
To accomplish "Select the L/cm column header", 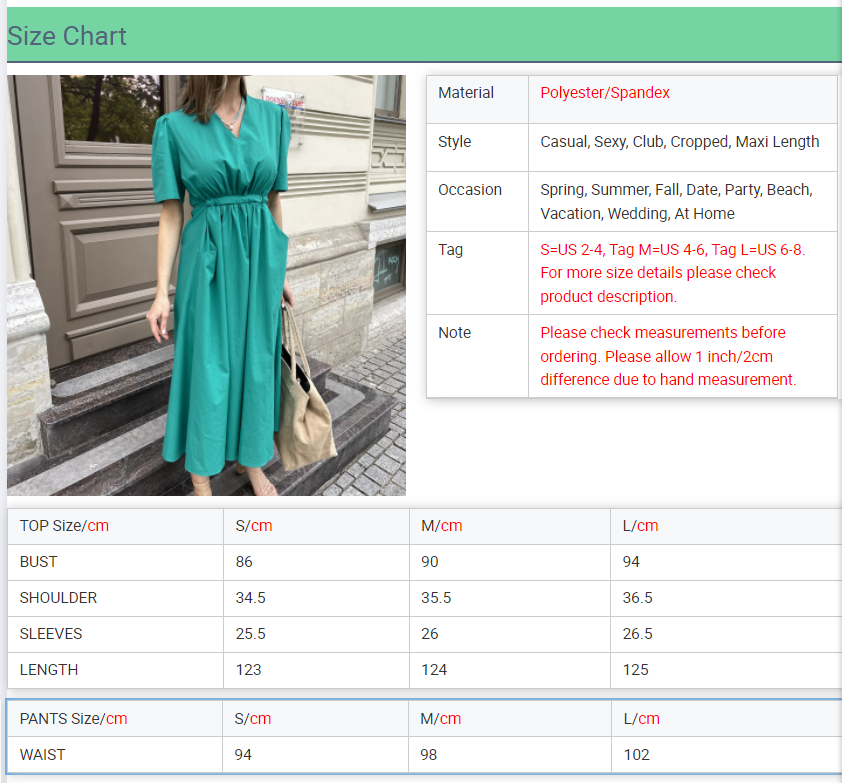I will pyautogui.click(x=633, y=525).
